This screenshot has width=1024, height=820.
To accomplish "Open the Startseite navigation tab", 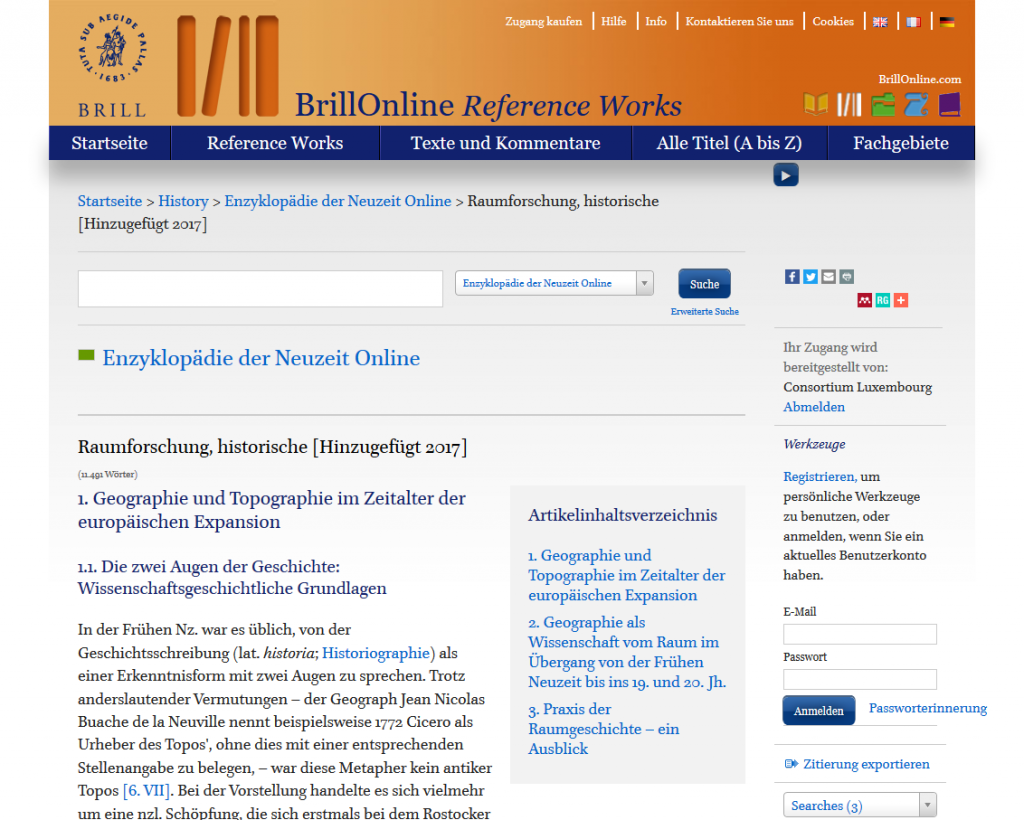I will 110,143.
